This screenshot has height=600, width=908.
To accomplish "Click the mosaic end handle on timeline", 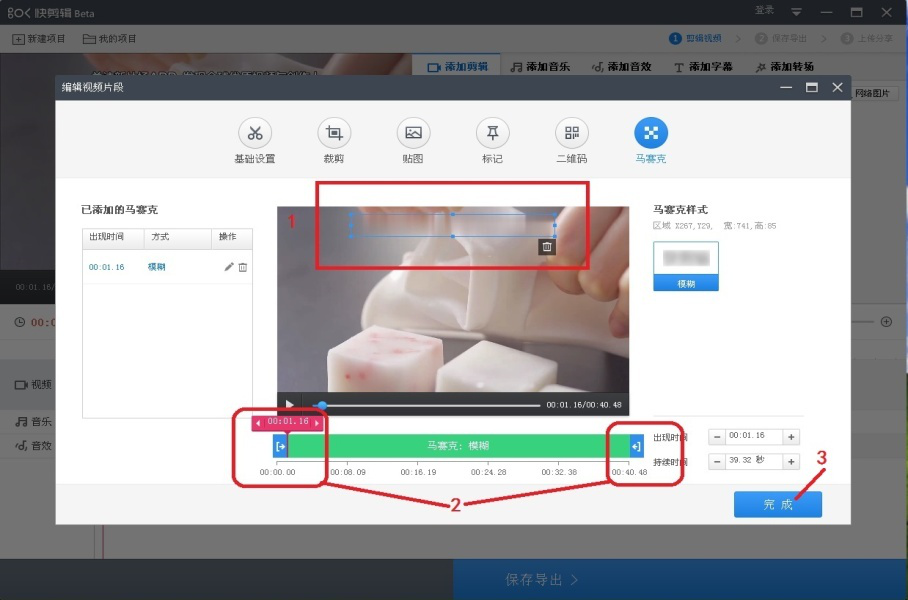I will 636,446.
